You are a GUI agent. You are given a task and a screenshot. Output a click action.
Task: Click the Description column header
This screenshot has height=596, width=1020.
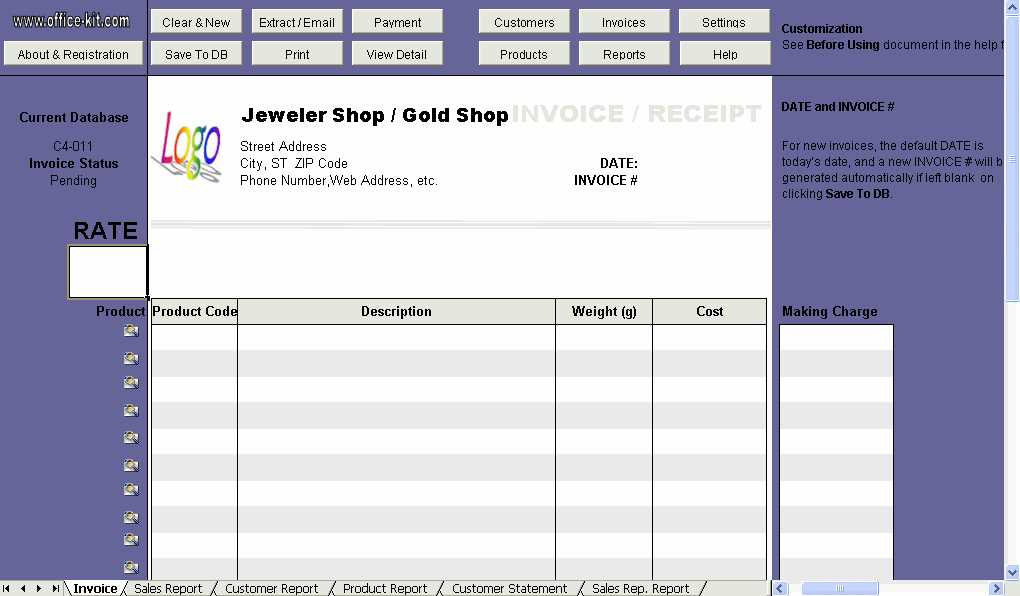coord(396,311)
